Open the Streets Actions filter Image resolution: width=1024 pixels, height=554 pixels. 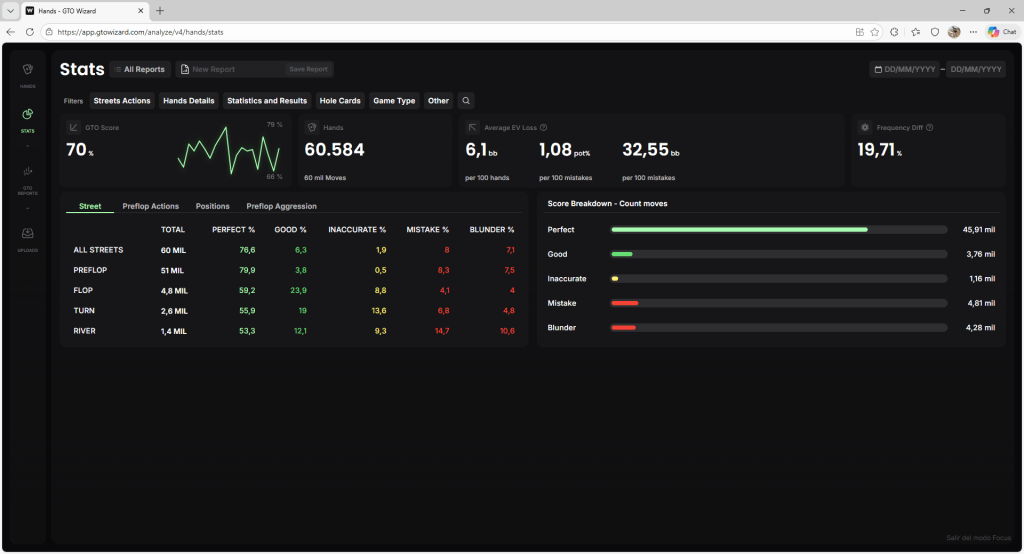[x=122, y=101]
